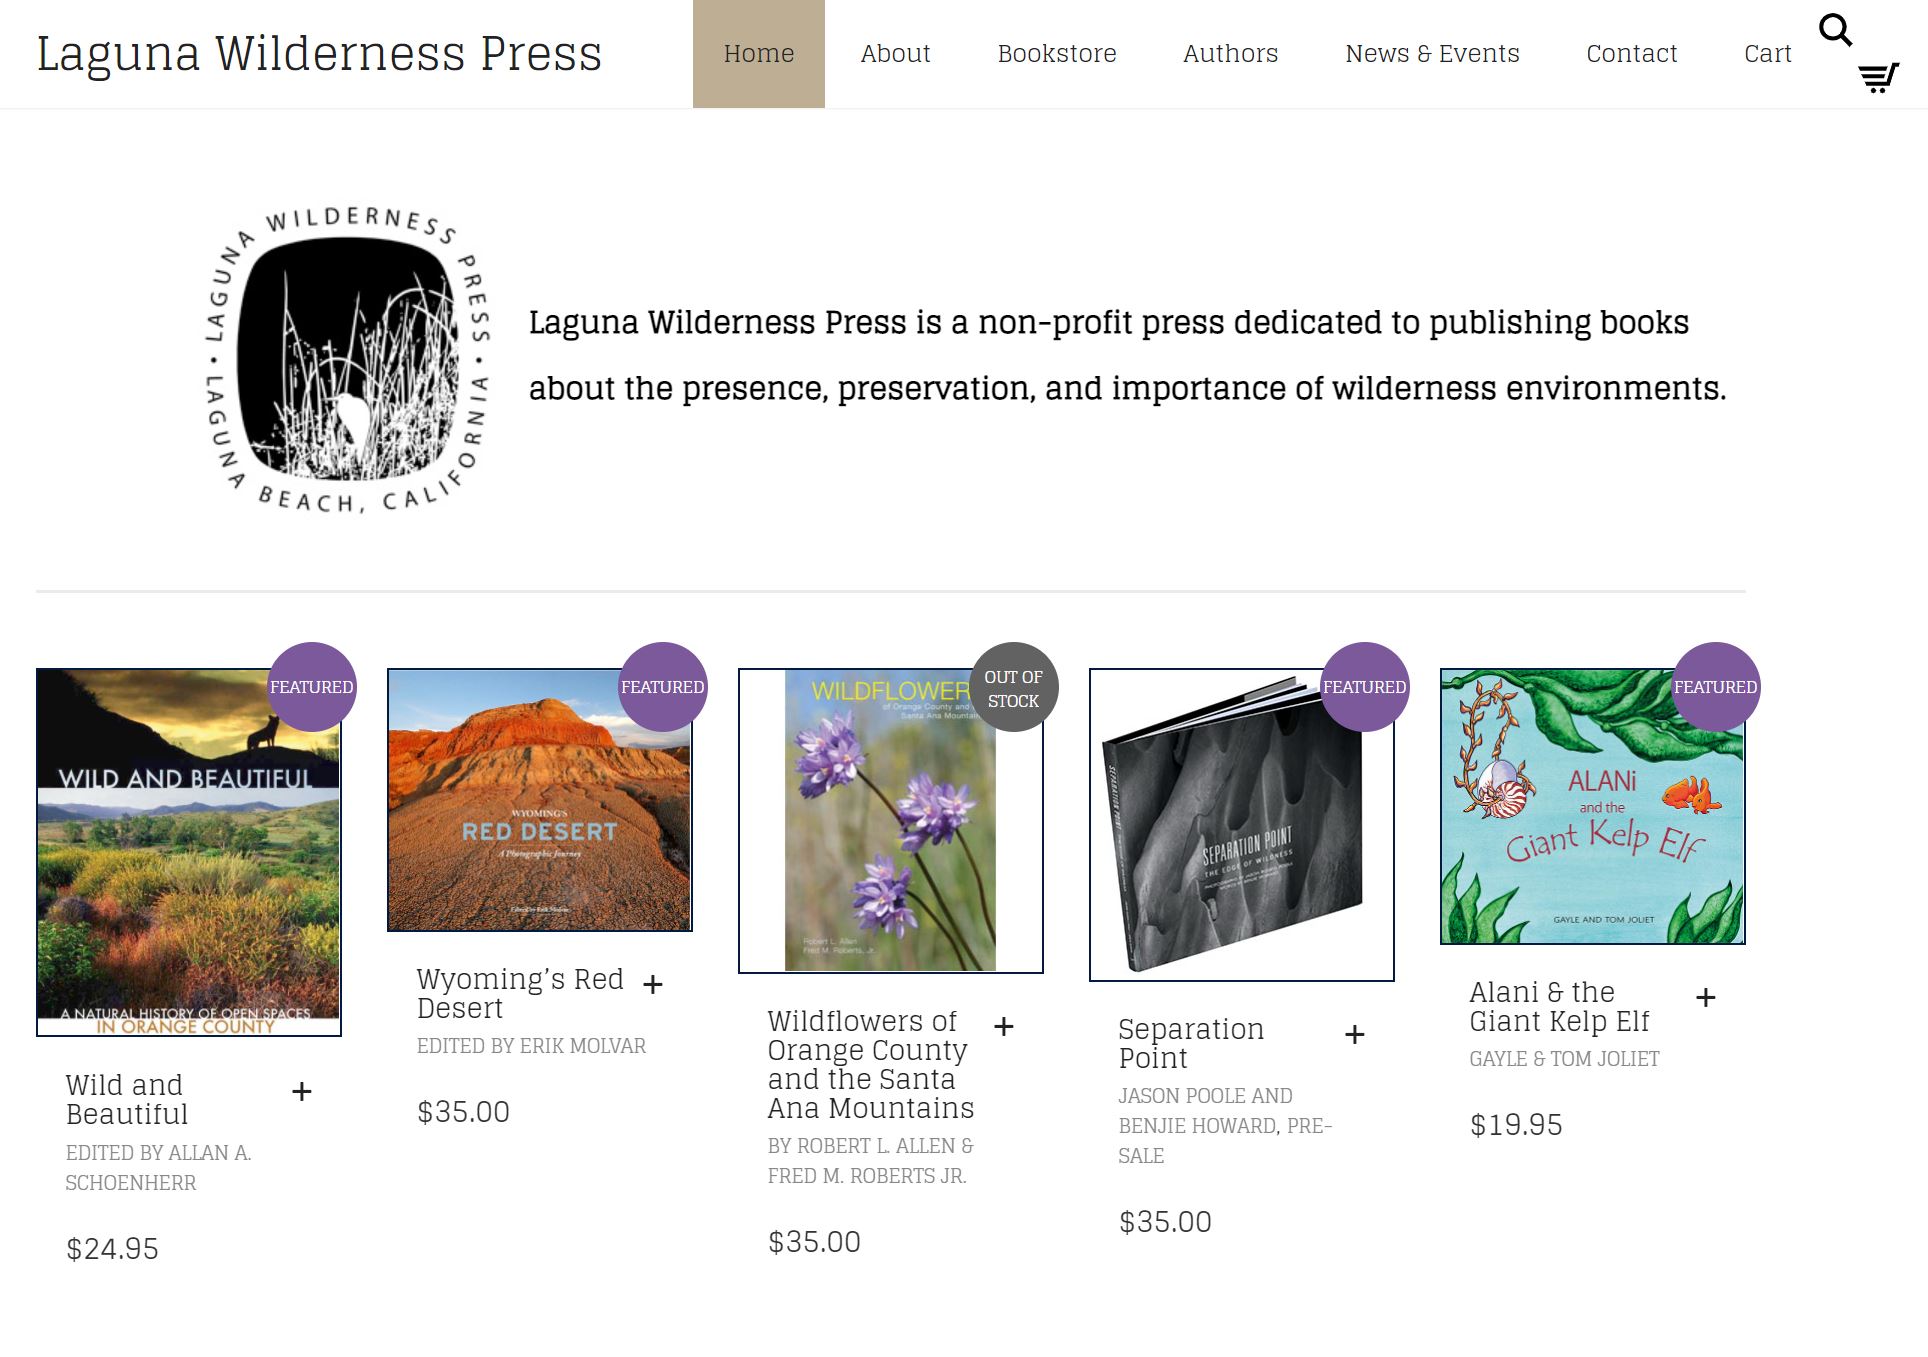
Task: Click the Laguna Wilderness Press site title
Action: click(x=319, y=54)
